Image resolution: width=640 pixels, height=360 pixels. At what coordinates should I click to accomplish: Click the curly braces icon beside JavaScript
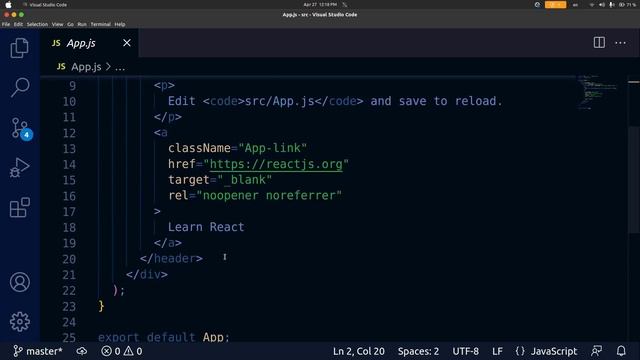point(520,351)
